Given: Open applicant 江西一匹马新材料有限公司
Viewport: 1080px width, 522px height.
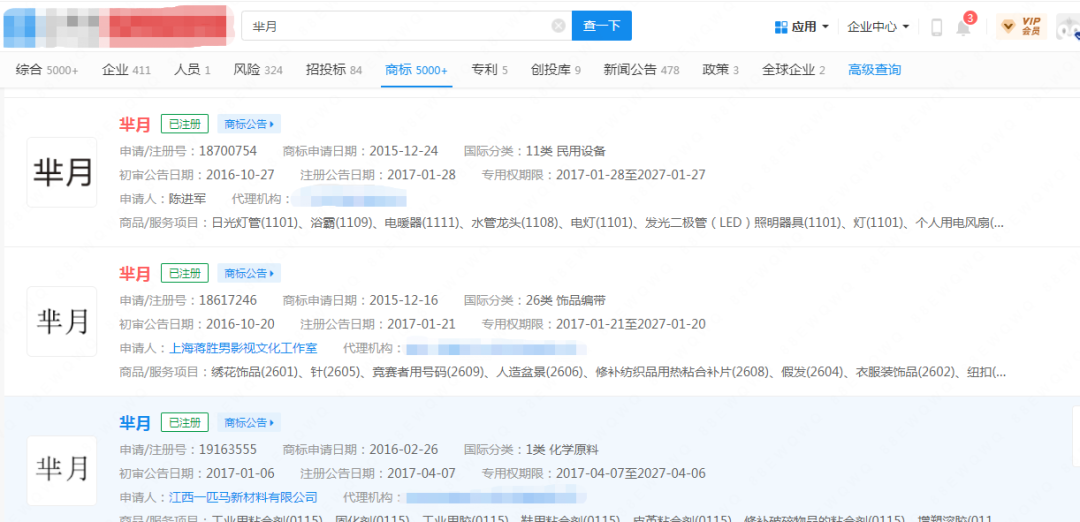Looking at the screenshot, I should point(243,497).
